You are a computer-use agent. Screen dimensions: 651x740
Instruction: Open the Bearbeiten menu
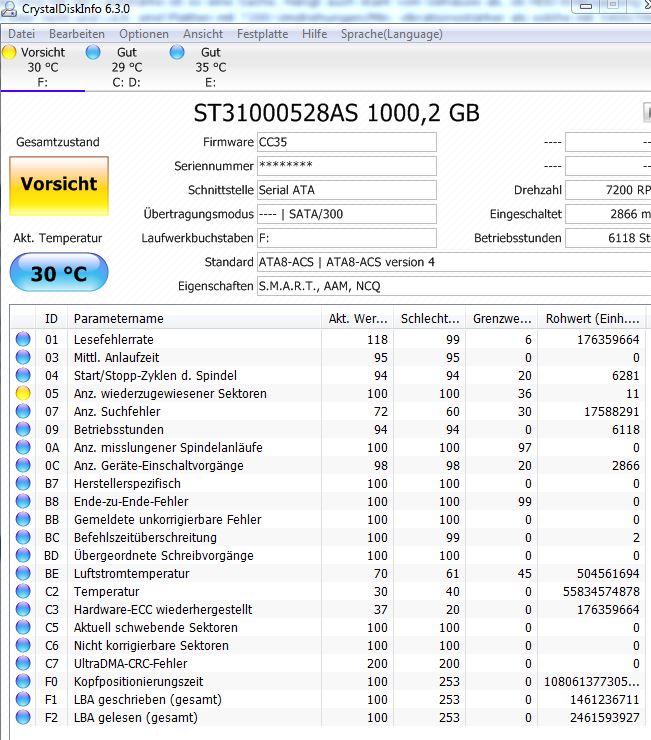click(x=77, y=34)
